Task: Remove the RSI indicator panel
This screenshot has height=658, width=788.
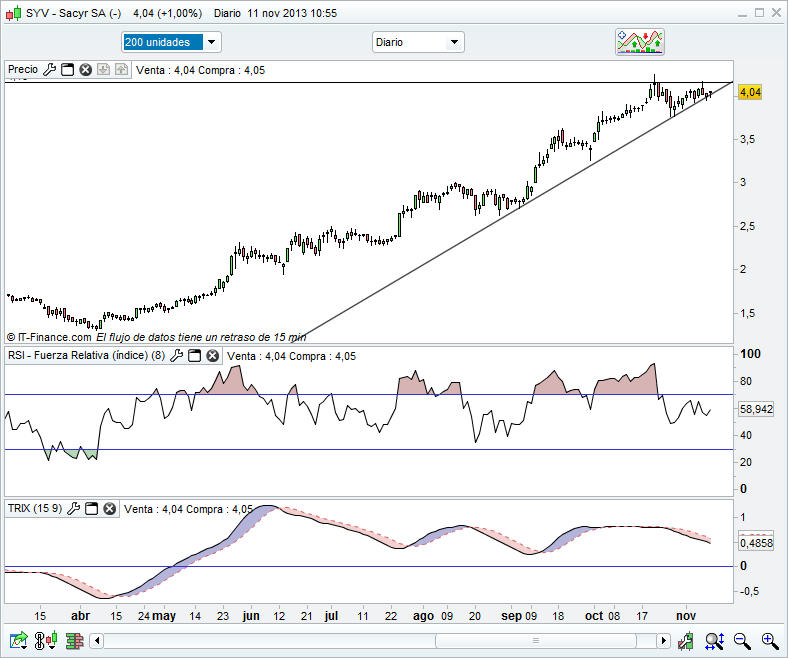Action: pos(212,356)
